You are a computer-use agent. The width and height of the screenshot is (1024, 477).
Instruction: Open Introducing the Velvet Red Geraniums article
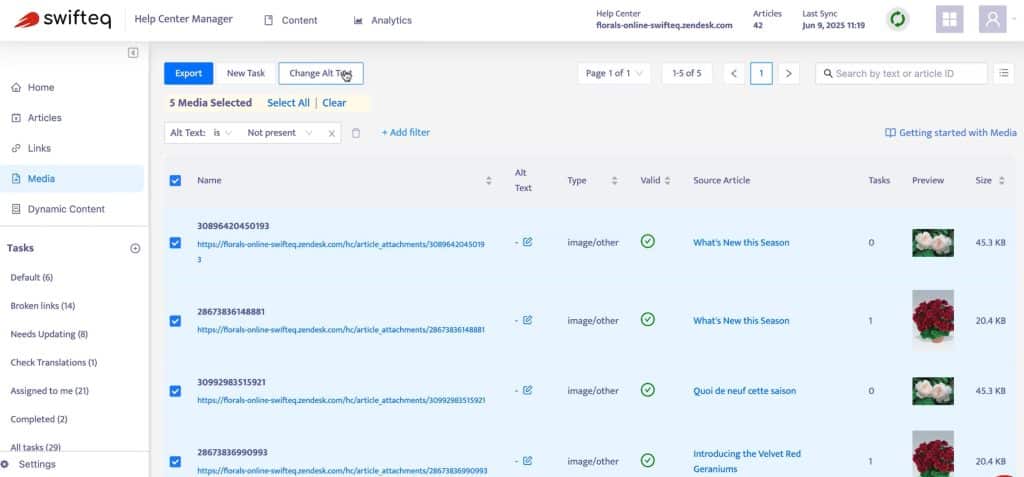click(746, 461)
